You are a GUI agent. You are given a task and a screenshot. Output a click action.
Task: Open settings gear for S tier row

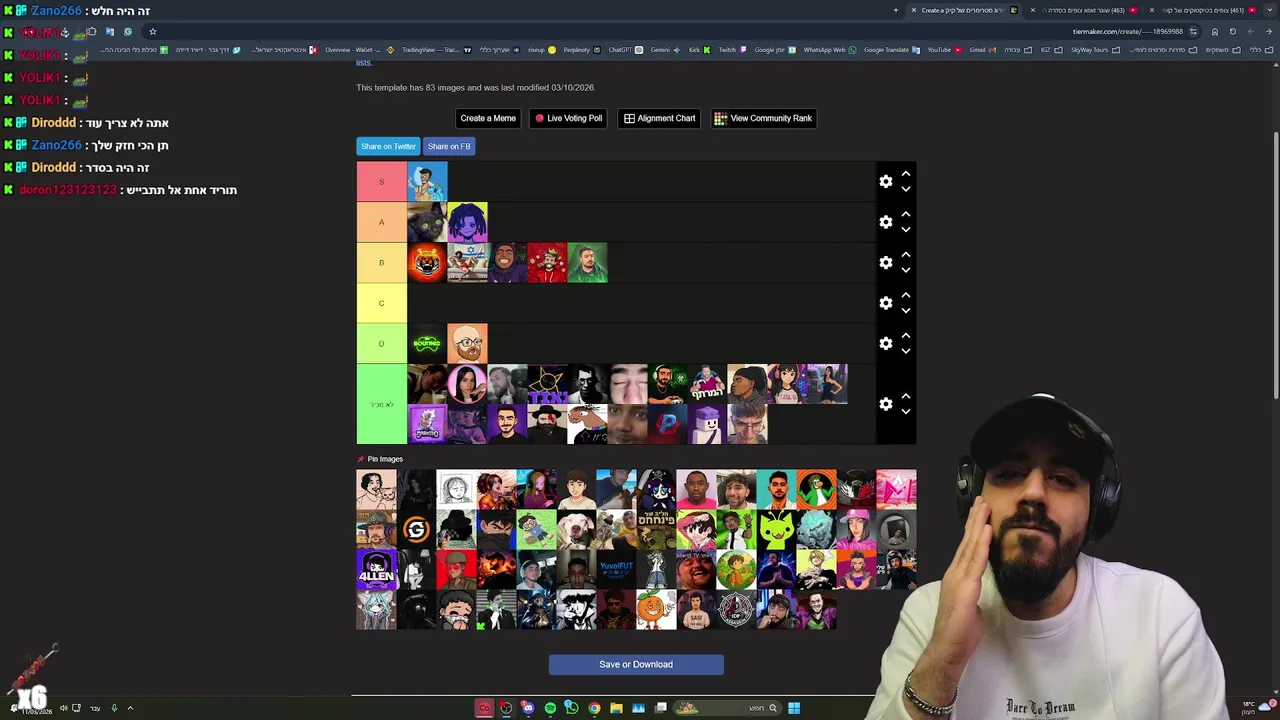885,181
